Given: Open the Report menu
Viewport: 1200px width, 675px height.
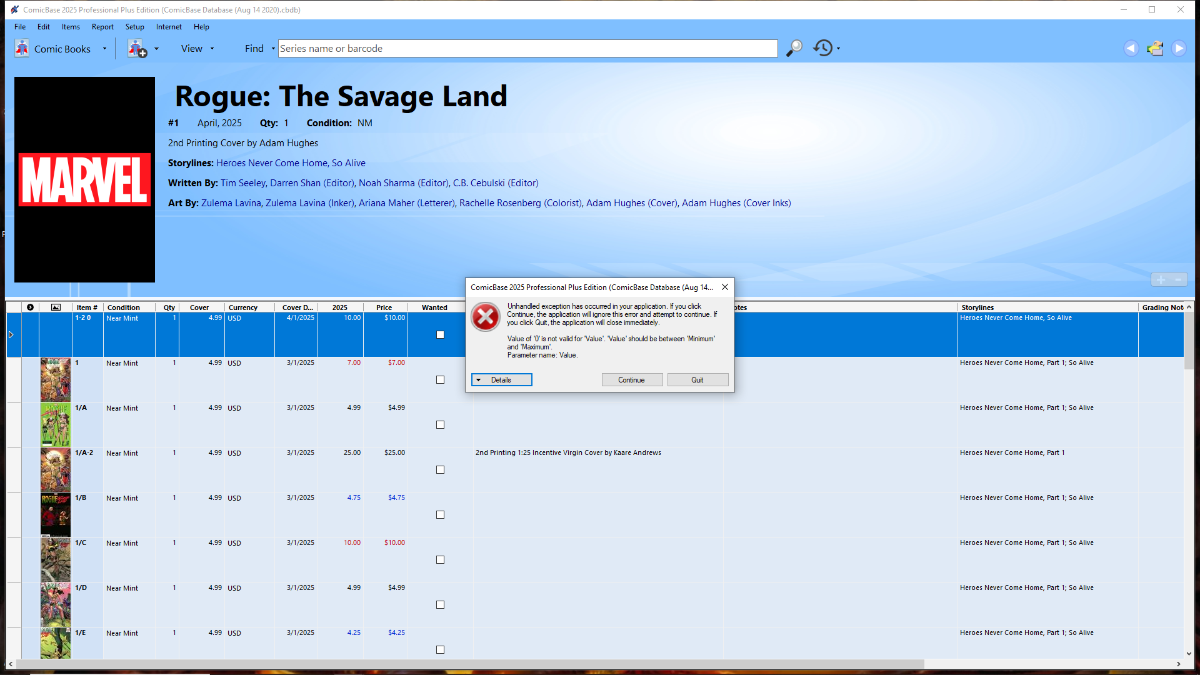Looking at the screenshot, I should [102, 27].
